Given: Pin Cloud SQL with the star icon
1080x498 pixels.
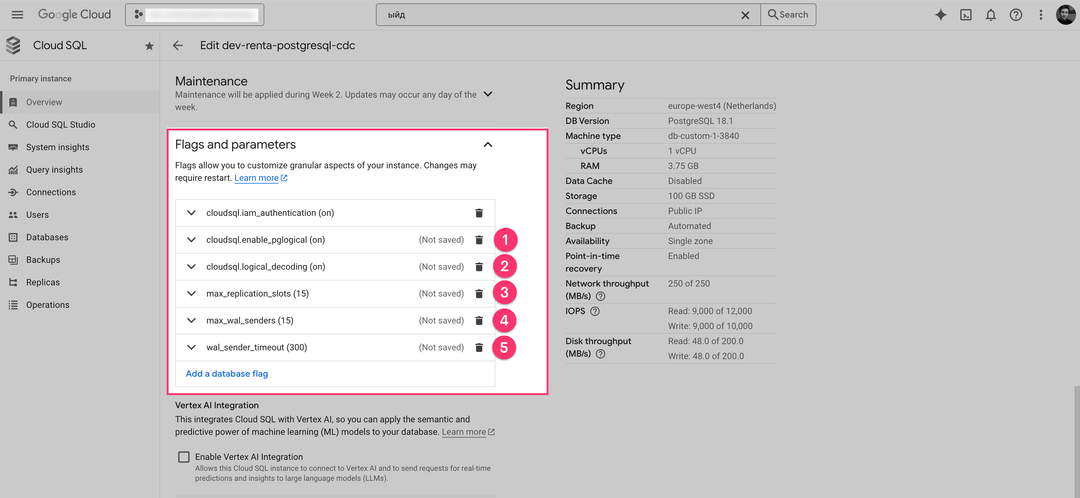Looking at the screenshot, I should [149, 46].
